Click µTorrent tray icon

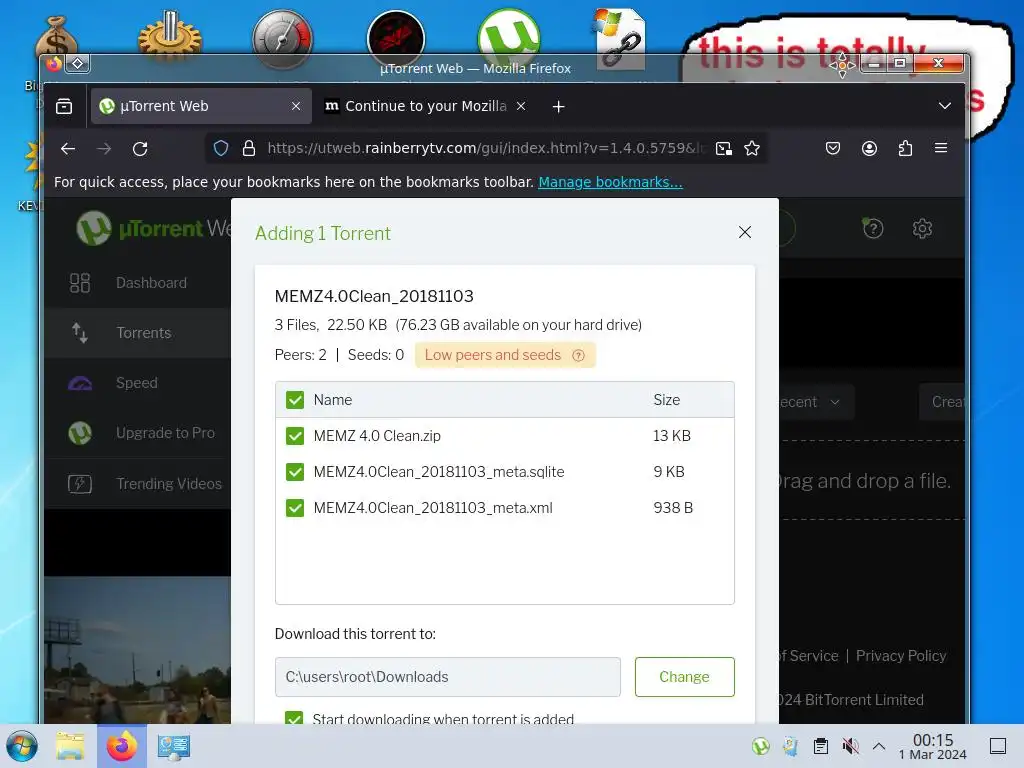[x=760, y=746]
